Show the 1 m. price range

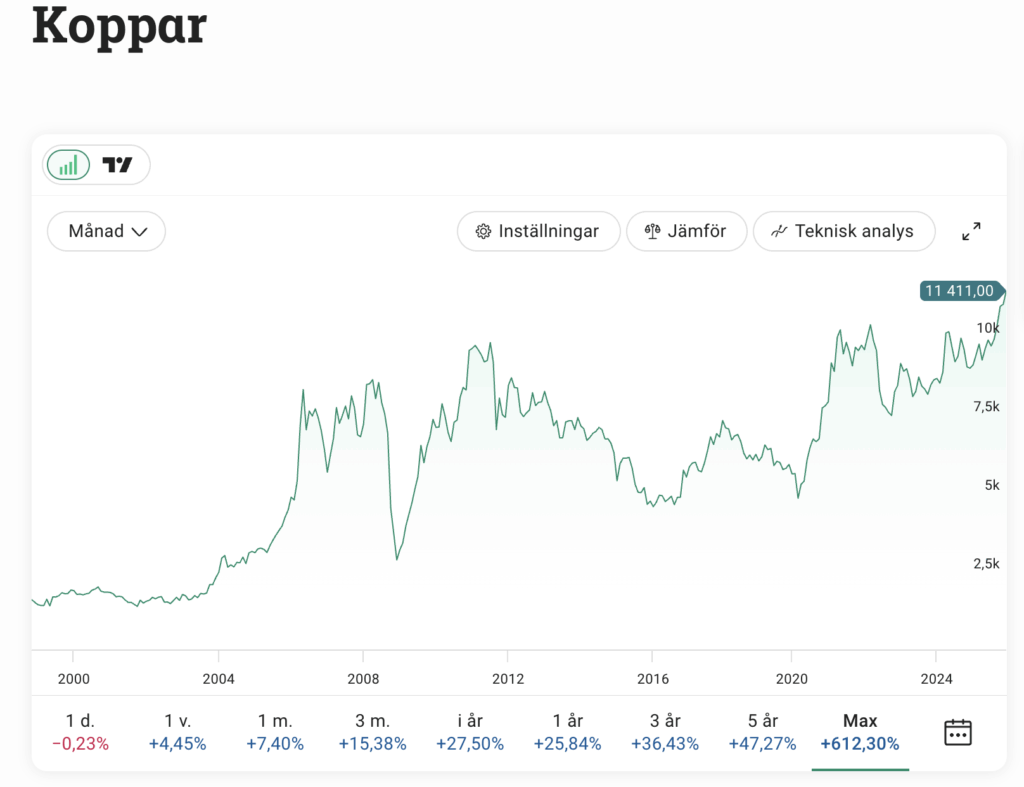276,732
